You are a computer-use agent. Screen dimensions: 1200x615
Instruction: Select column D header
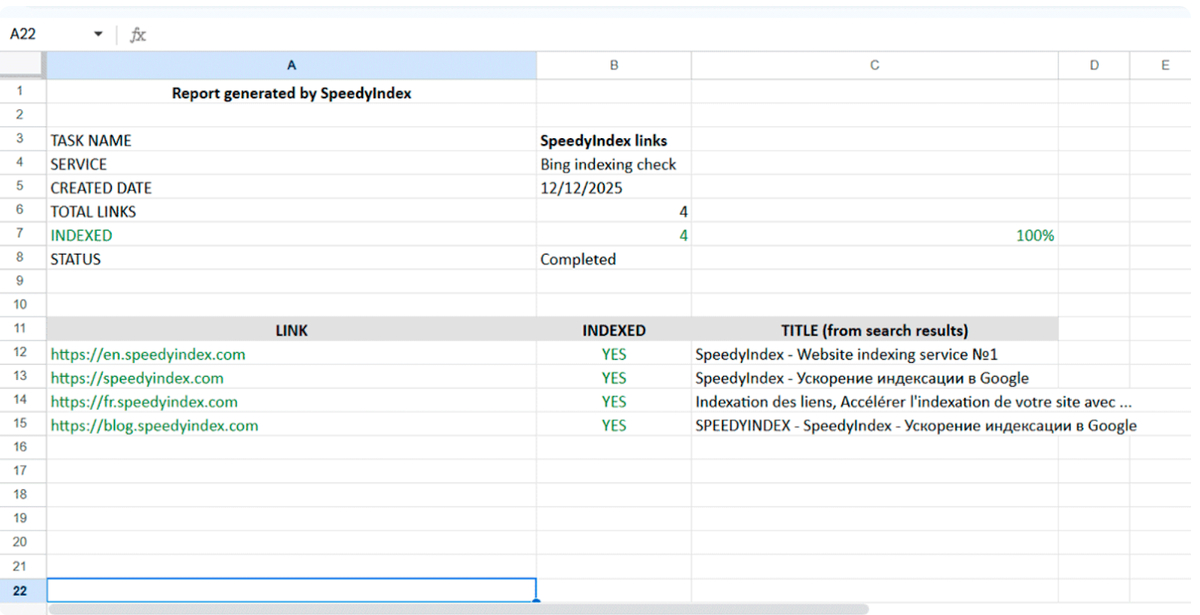(x=1094, y=65)
